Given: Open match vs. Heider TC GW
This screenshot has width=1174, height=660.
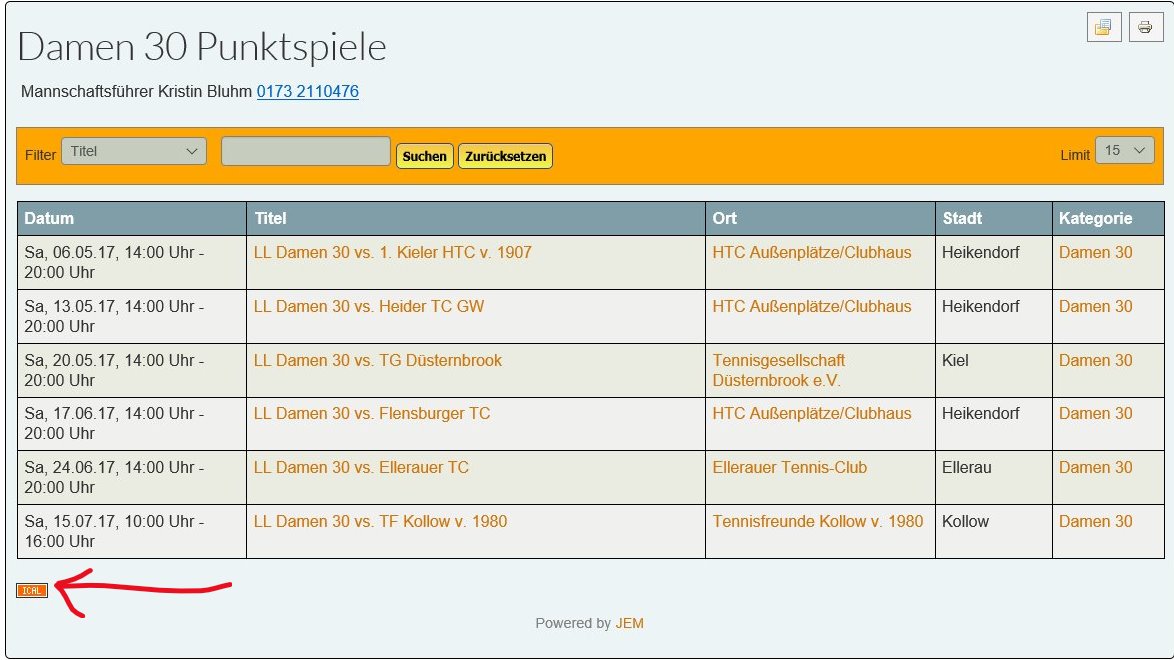Looking at the screenshot, I should 368,307.
